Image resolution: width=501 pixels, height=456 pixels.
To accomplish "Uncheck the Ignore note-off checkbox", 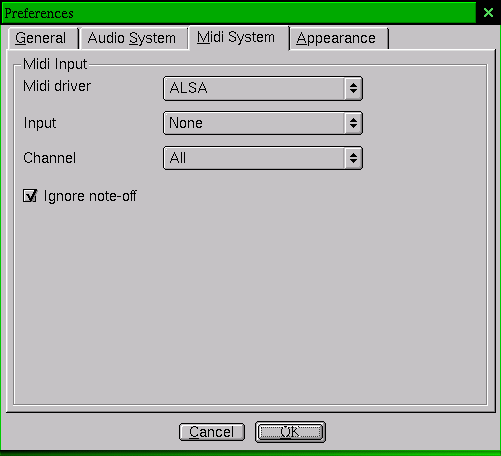I will click(30, 196).
